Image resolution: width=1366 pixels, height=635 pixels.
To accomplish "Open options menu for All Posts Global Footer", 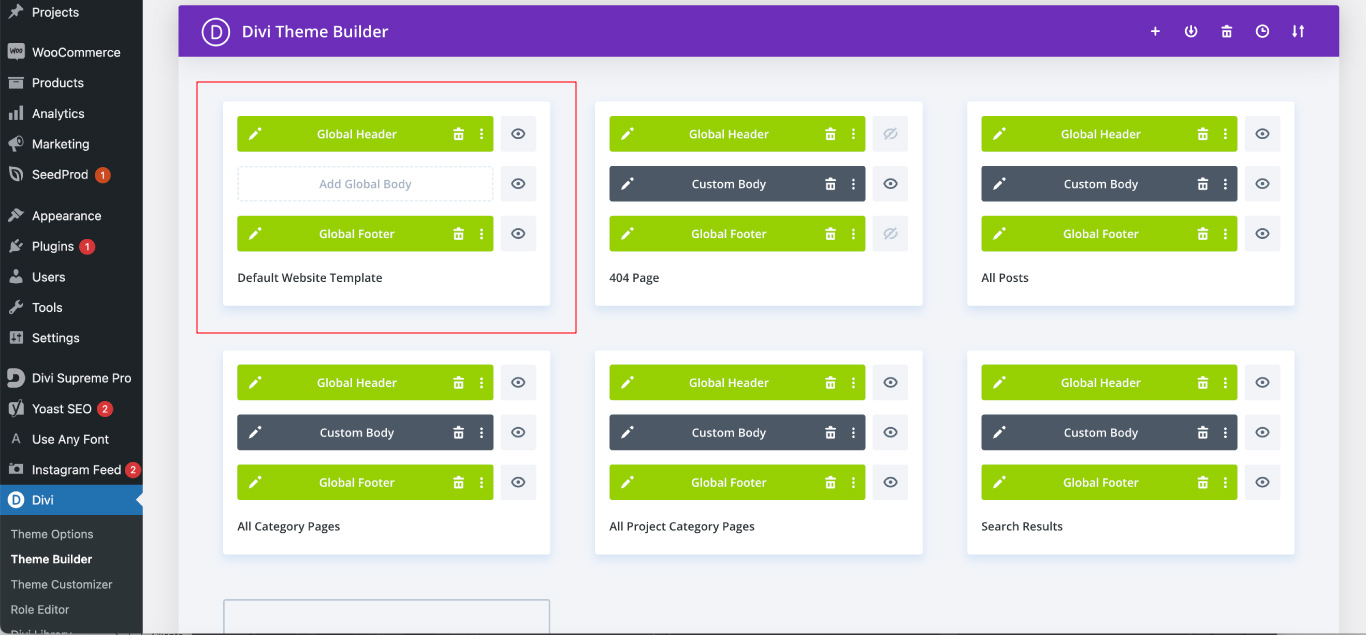I will 1225,234.
